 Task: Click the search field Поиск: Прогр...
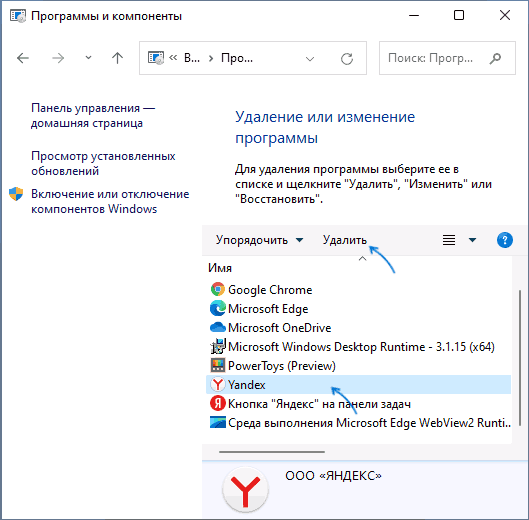447,58
